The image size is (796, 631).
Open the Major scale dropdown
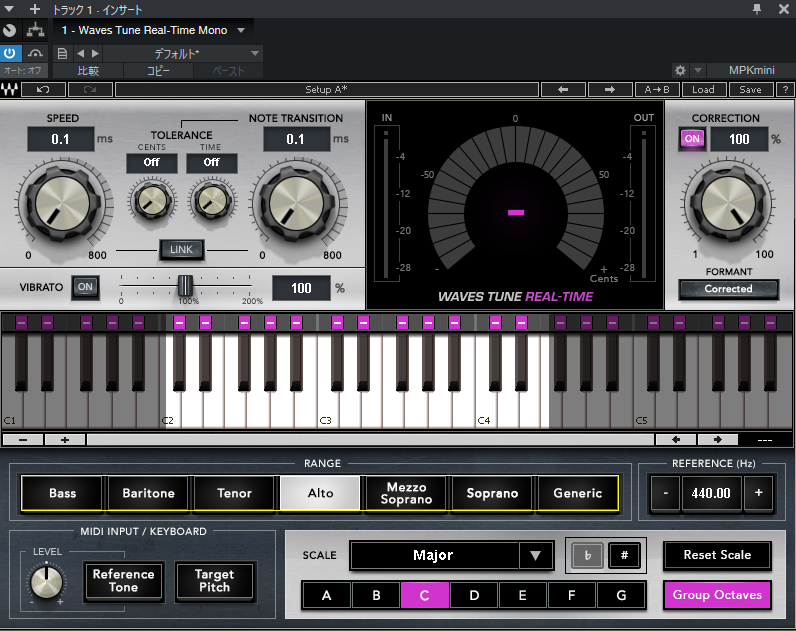pos(451,555)
